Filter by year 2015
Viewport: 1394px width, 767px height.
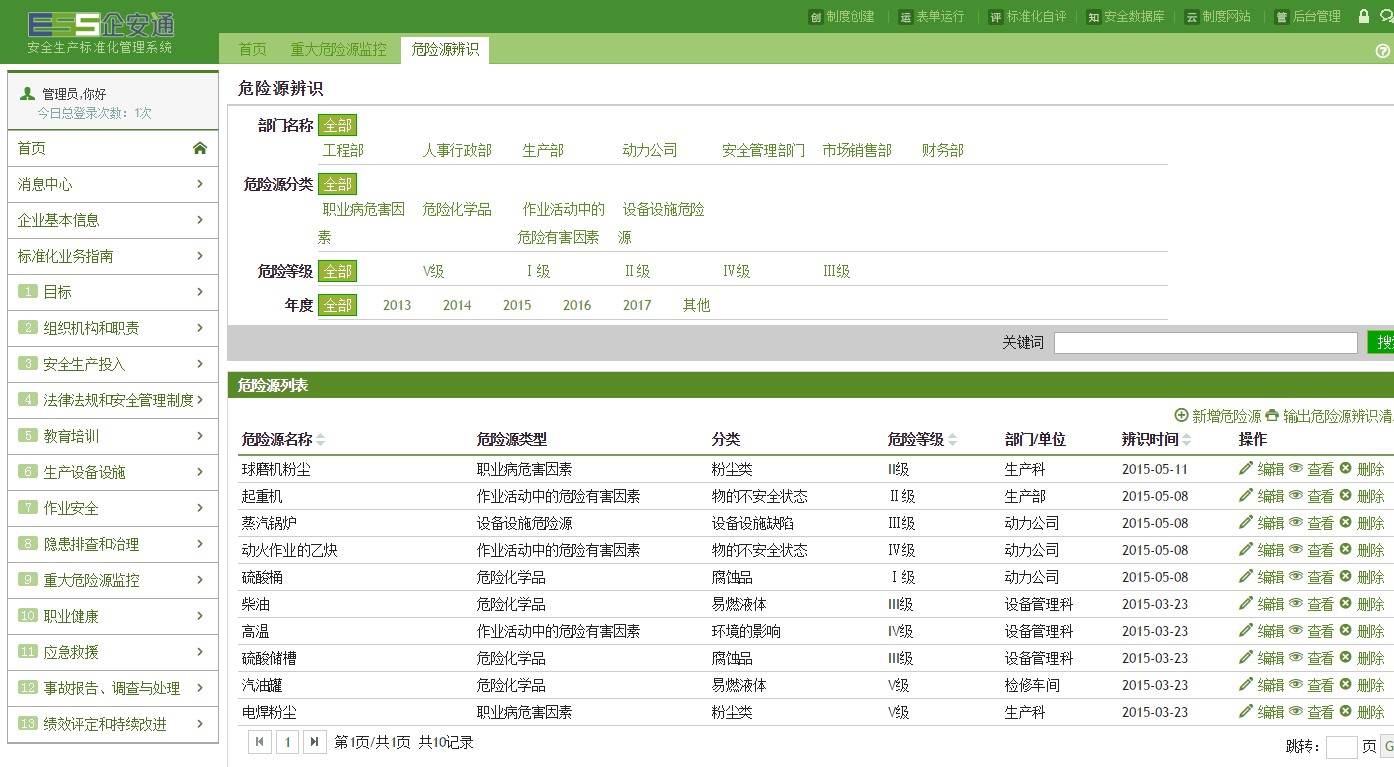click(x=517, y=305)
